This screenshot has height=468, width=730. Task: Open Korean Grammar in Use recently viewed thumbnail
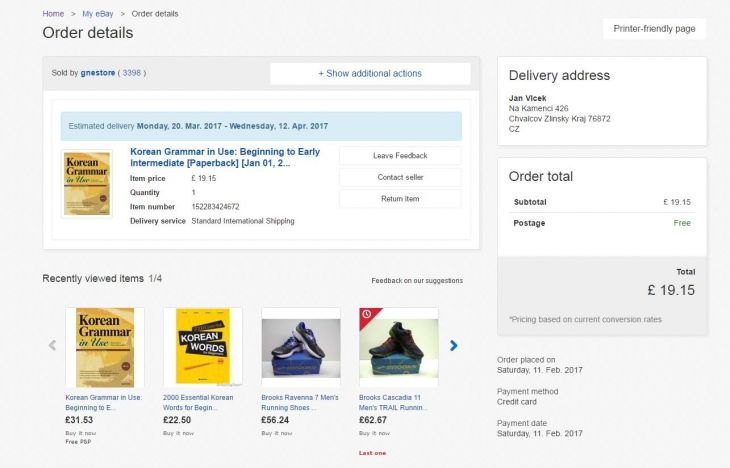point(105,347)
